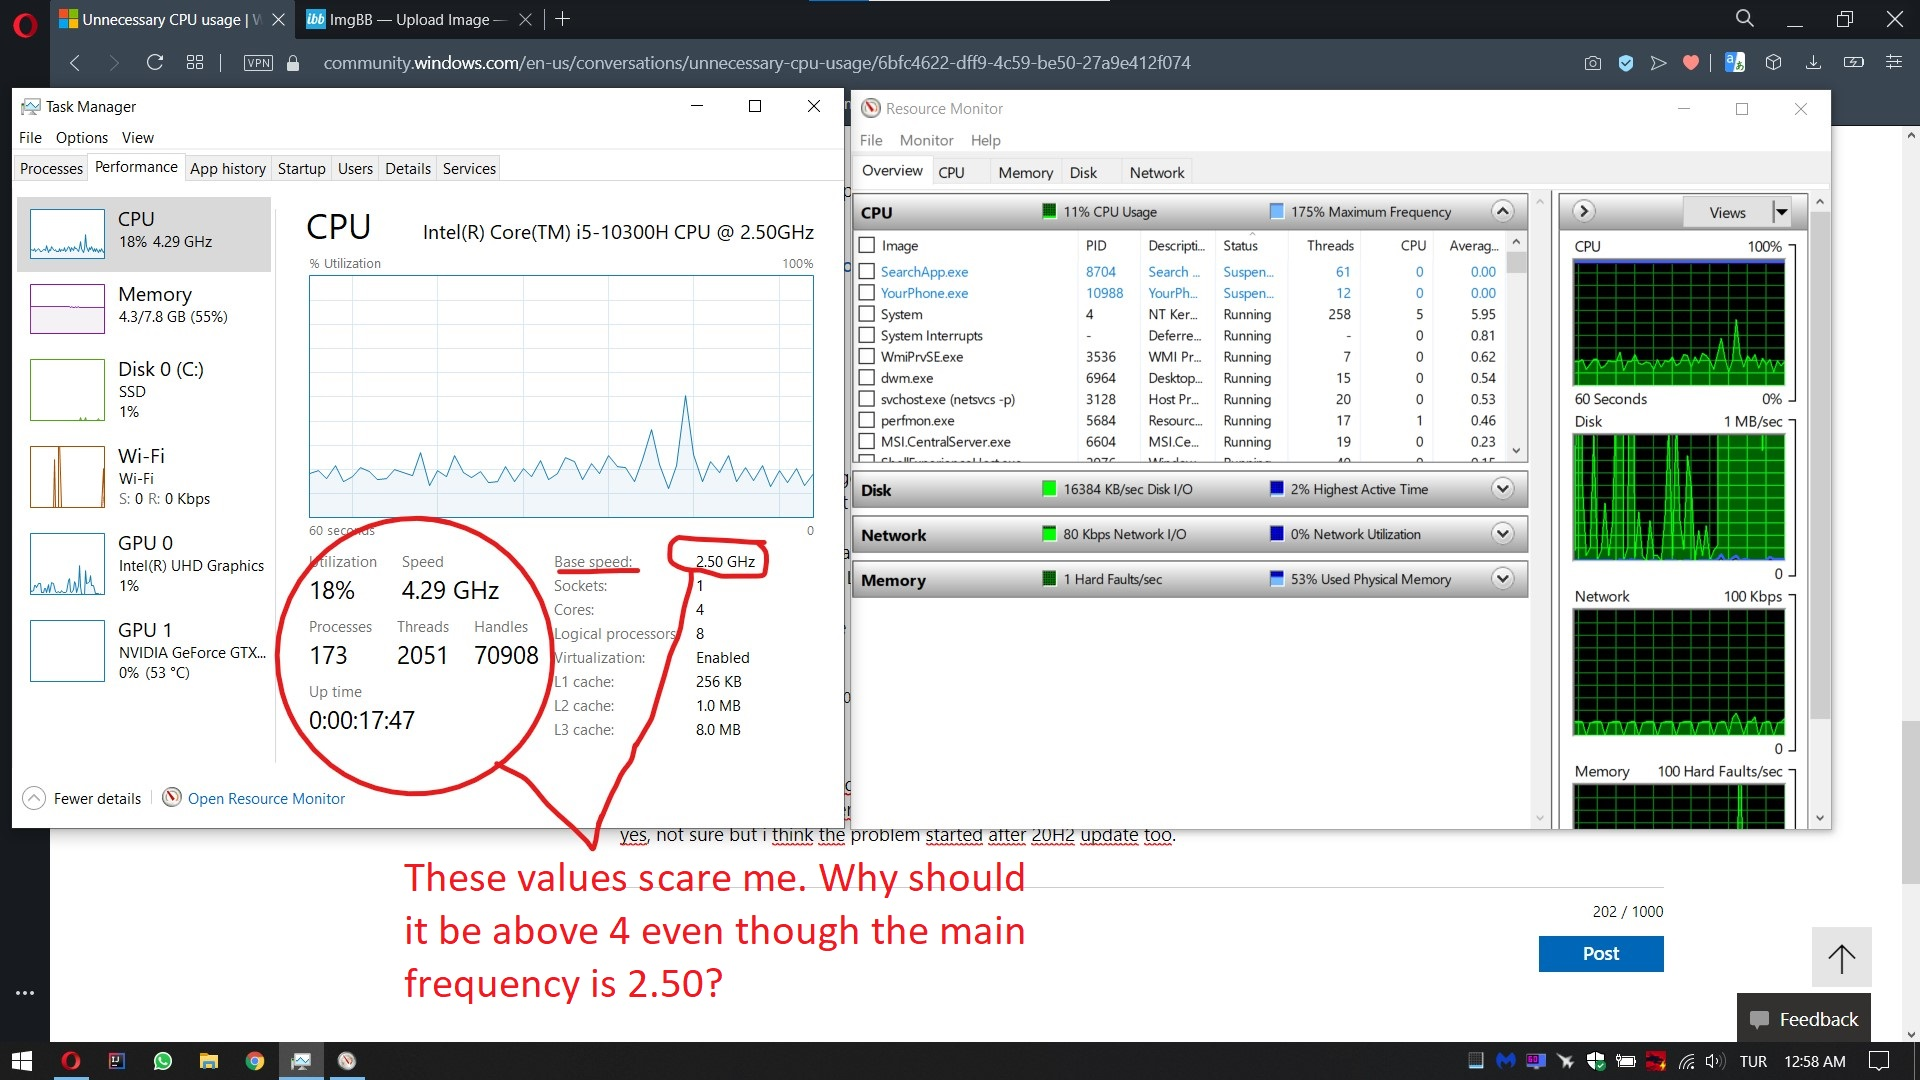
Task: Open a new browser tab
Action: (x=562, y=19)
